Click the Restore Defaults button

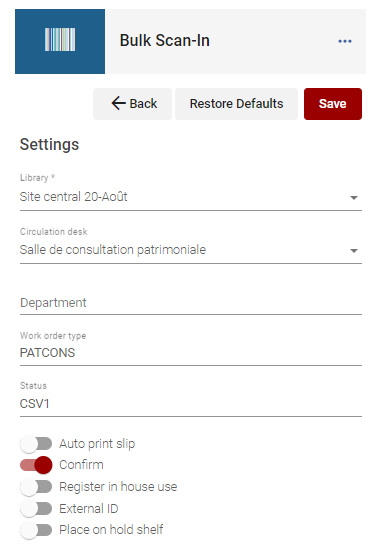(x=236, y=104)
